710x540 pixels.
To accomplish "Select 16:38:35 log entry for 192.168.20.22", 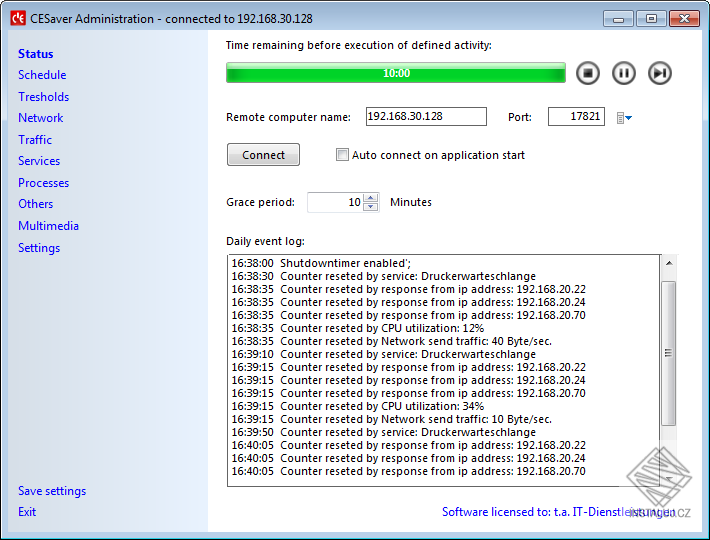I will tap(408, 289).
